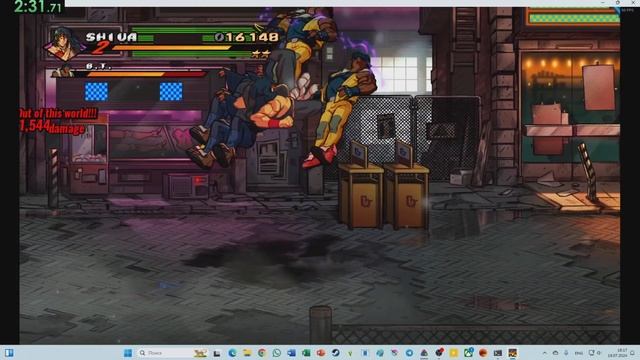Screen dimensions: 640x360
Task: Switch the ENG input language
Action: tap(579, 353)
